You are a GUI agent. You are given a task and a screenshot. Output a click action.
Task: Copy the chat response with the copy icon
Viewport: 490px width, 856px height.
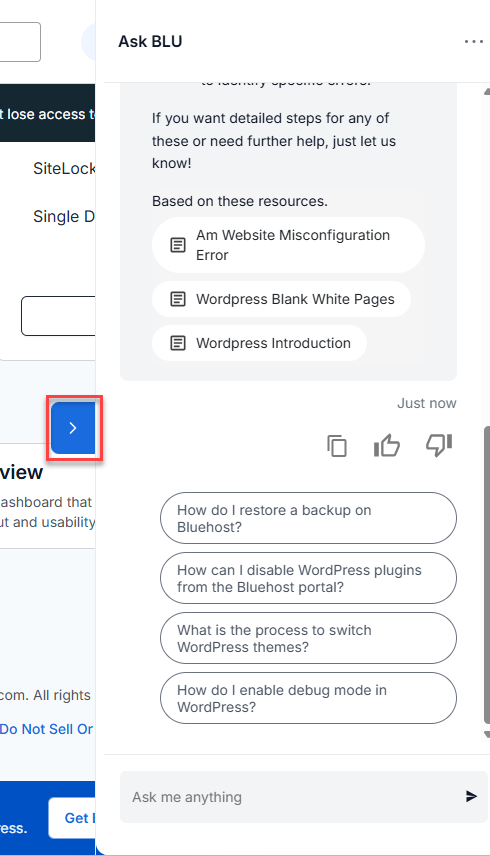[337, 446]
